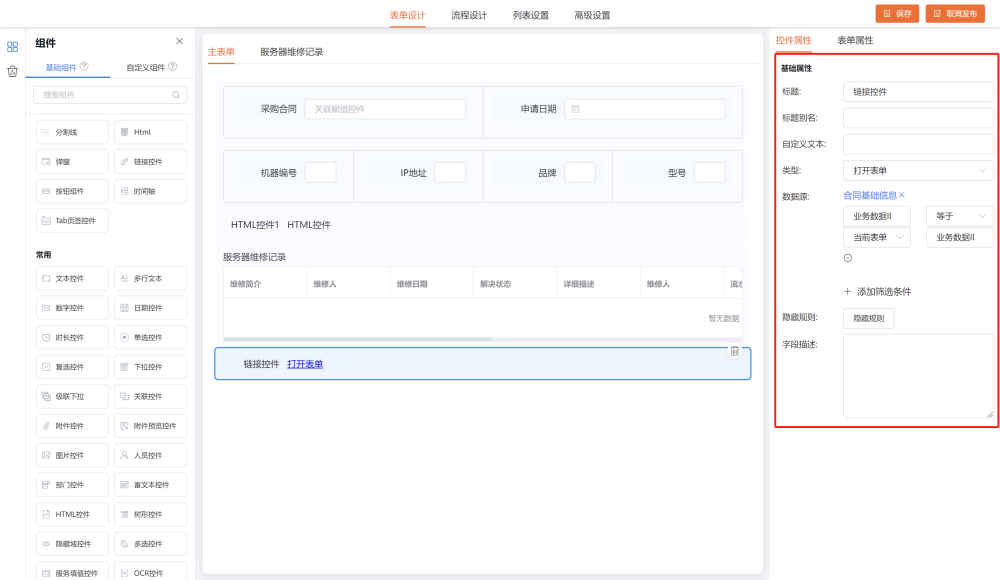Click the 保存 button
The height and width of the screenshot is (580, 1000).
tap(897, 14)
